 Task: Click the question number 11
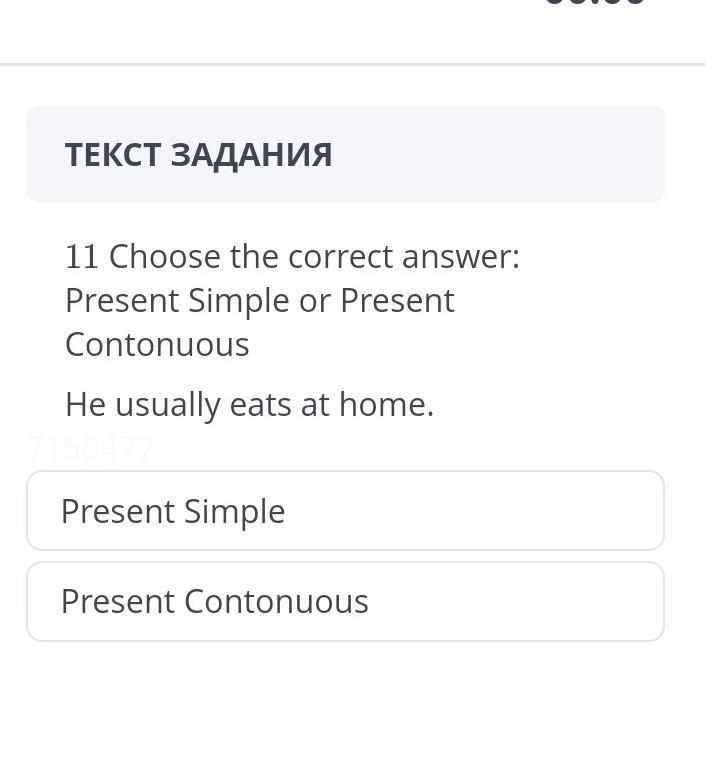pos(81,257)
